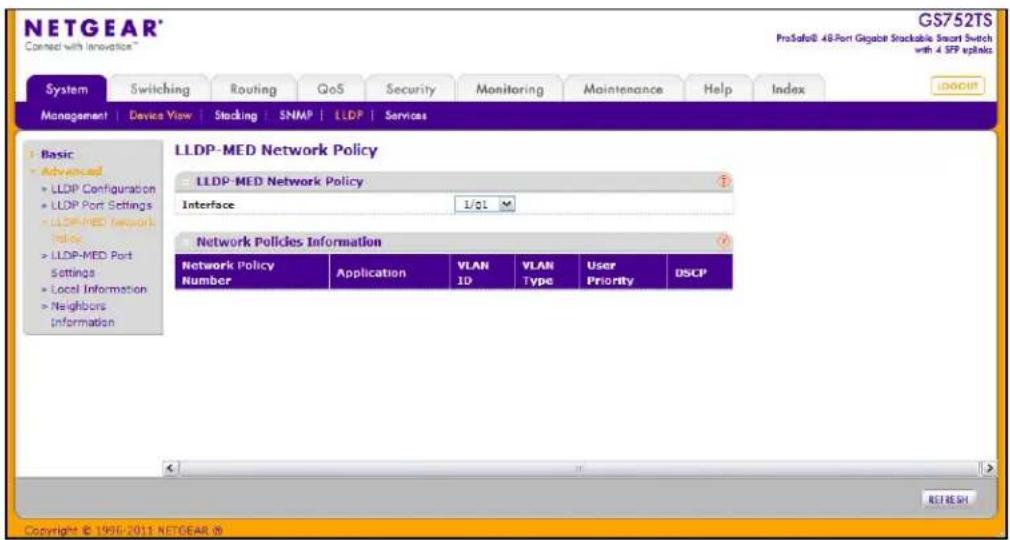Switch to the System tab
Screen dimensions: 1010x540
tap(67, 90)
